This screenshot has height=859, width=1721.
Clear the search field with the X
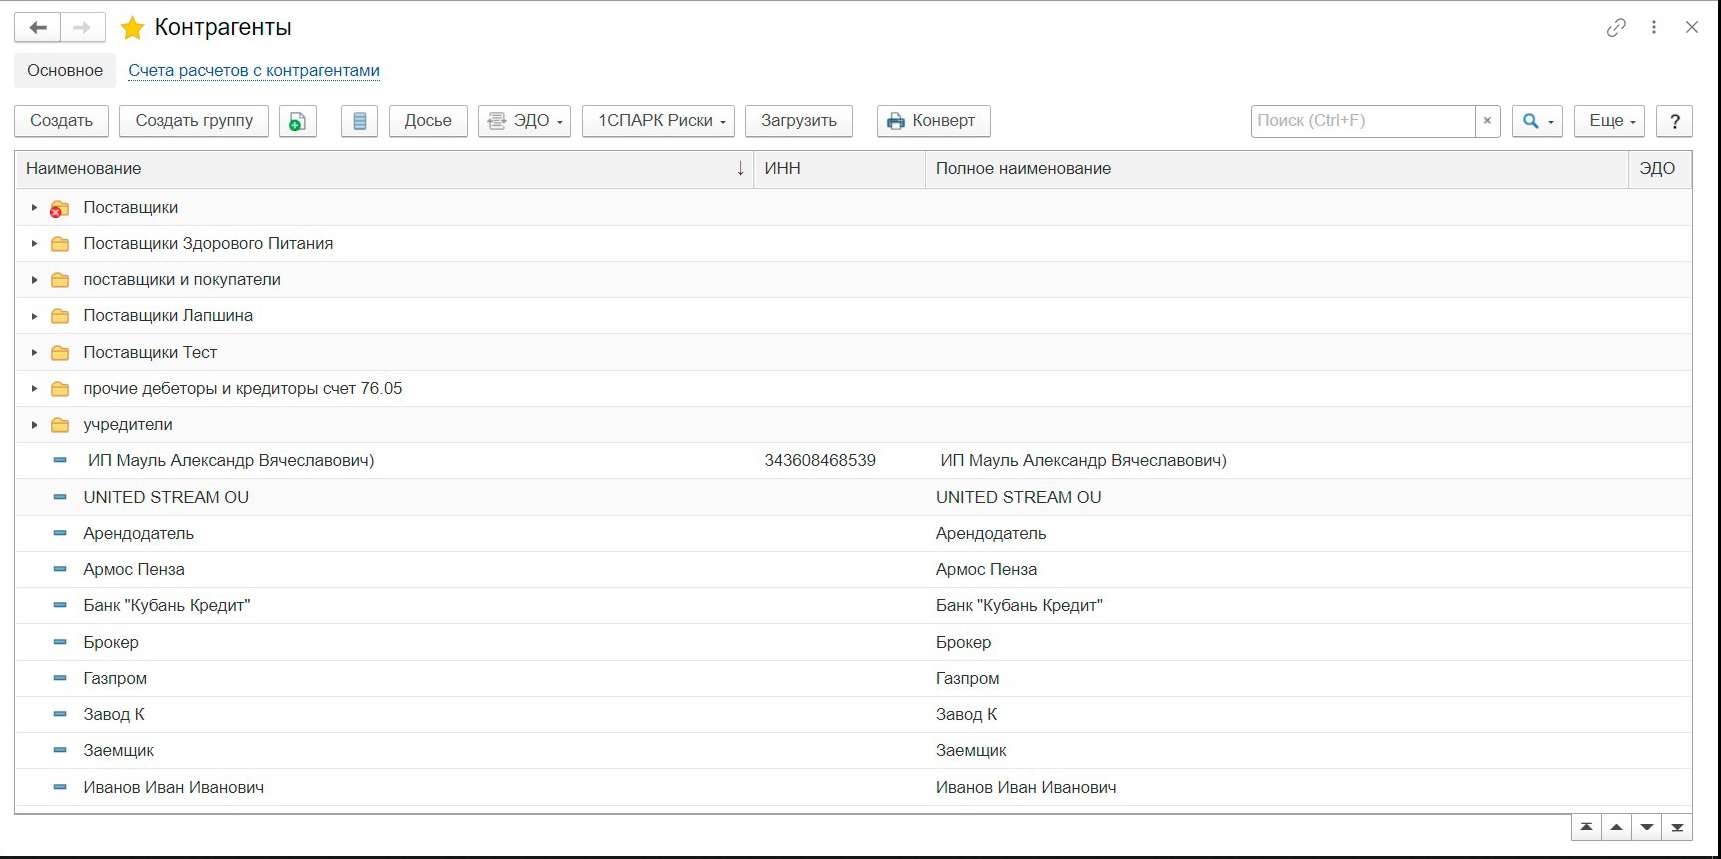coord(1487,121)
